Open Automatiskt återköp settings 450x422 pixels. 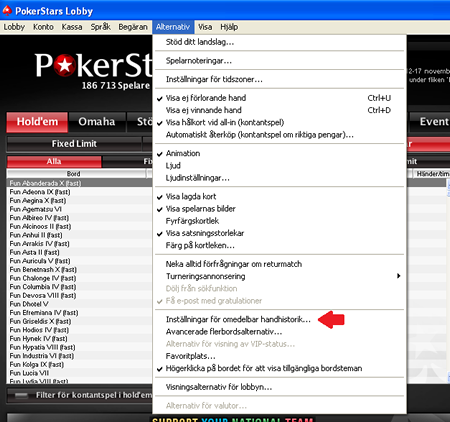pyautogui.click(x=279, y=135)
